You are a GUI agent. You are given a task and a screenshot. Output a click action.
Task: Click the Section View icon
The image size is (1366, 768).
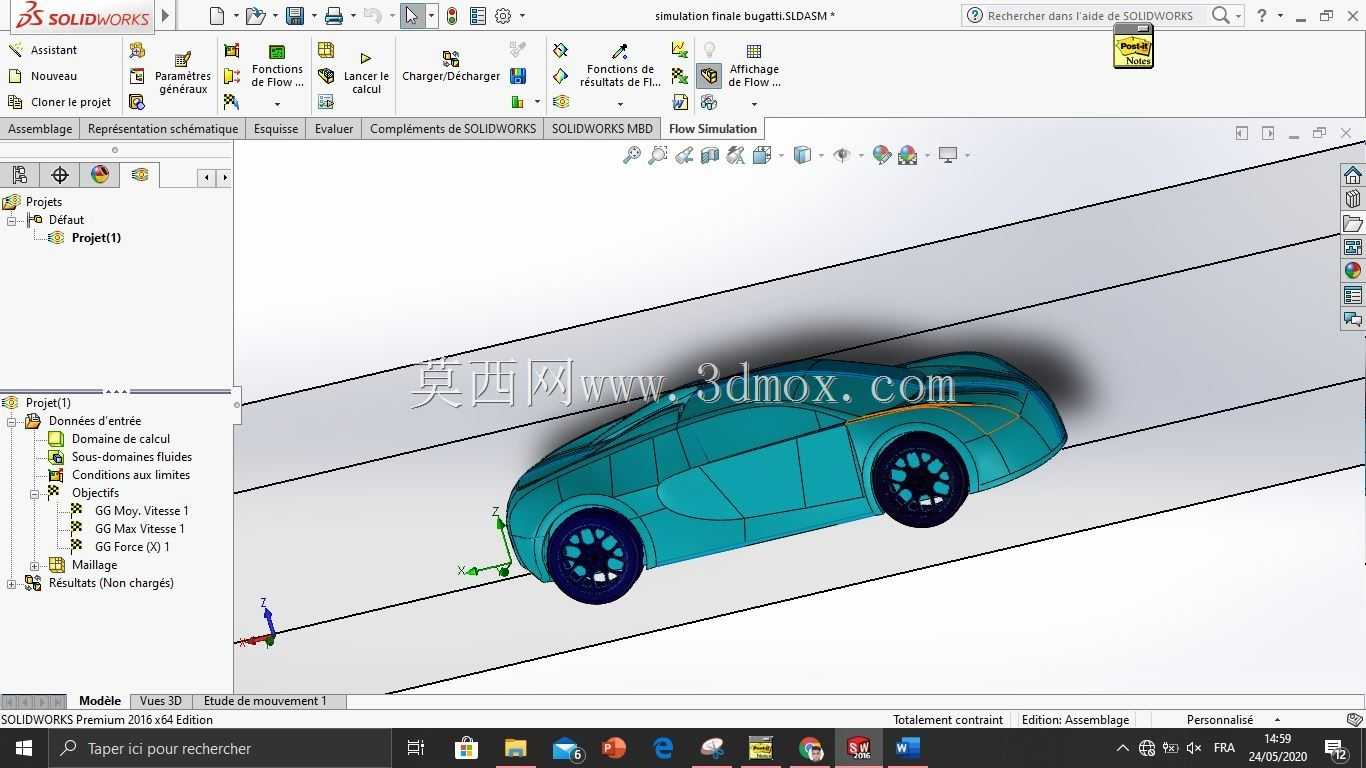click(x=710, y=155)
